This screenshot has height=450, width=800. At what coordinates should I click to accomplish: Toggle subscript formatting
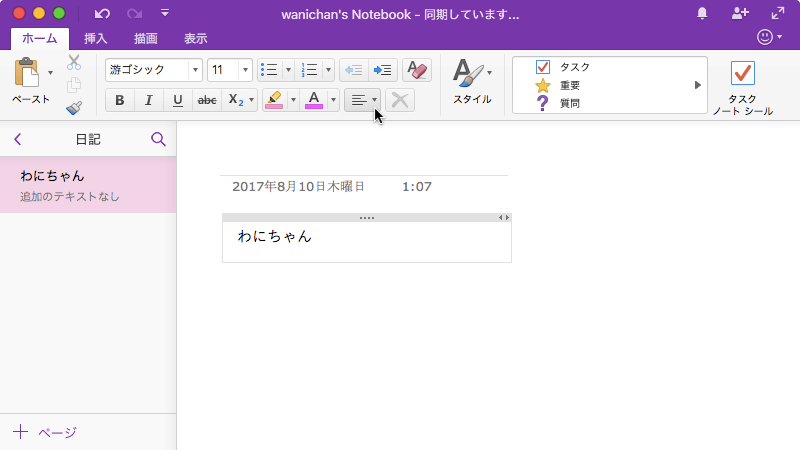(x=235, y=100)
